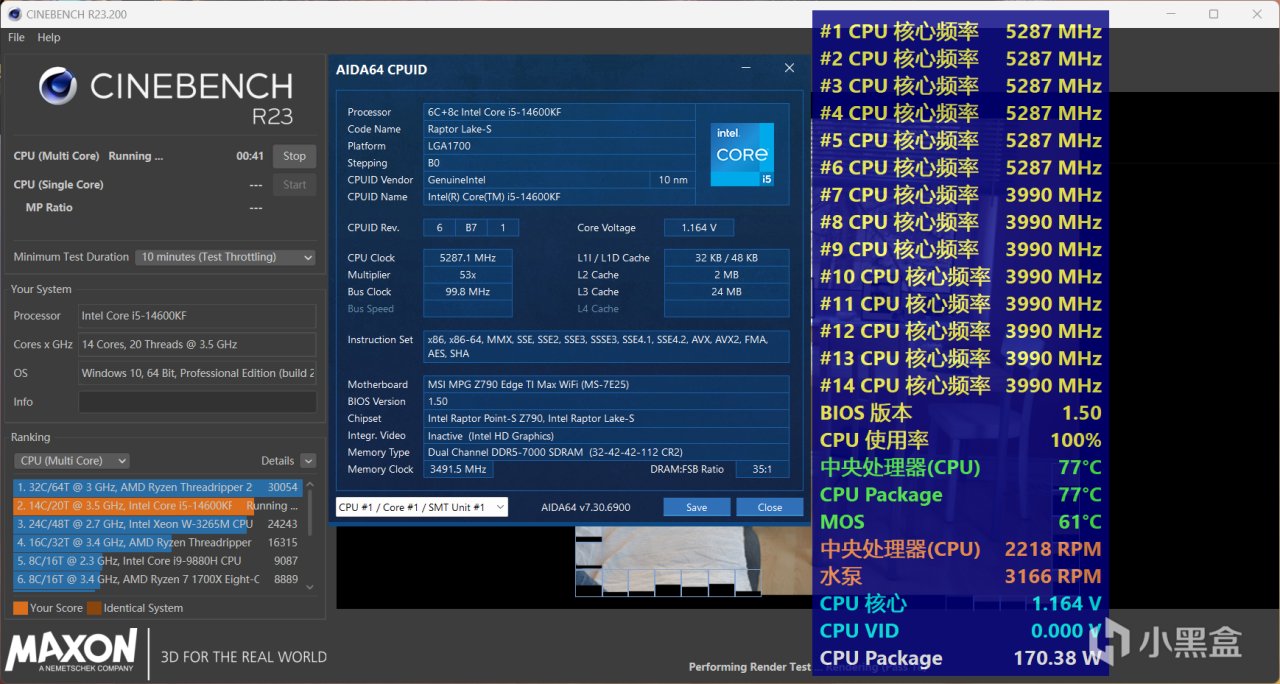
Task: Close the Cinebench window
Action: tap(1256, 14)
